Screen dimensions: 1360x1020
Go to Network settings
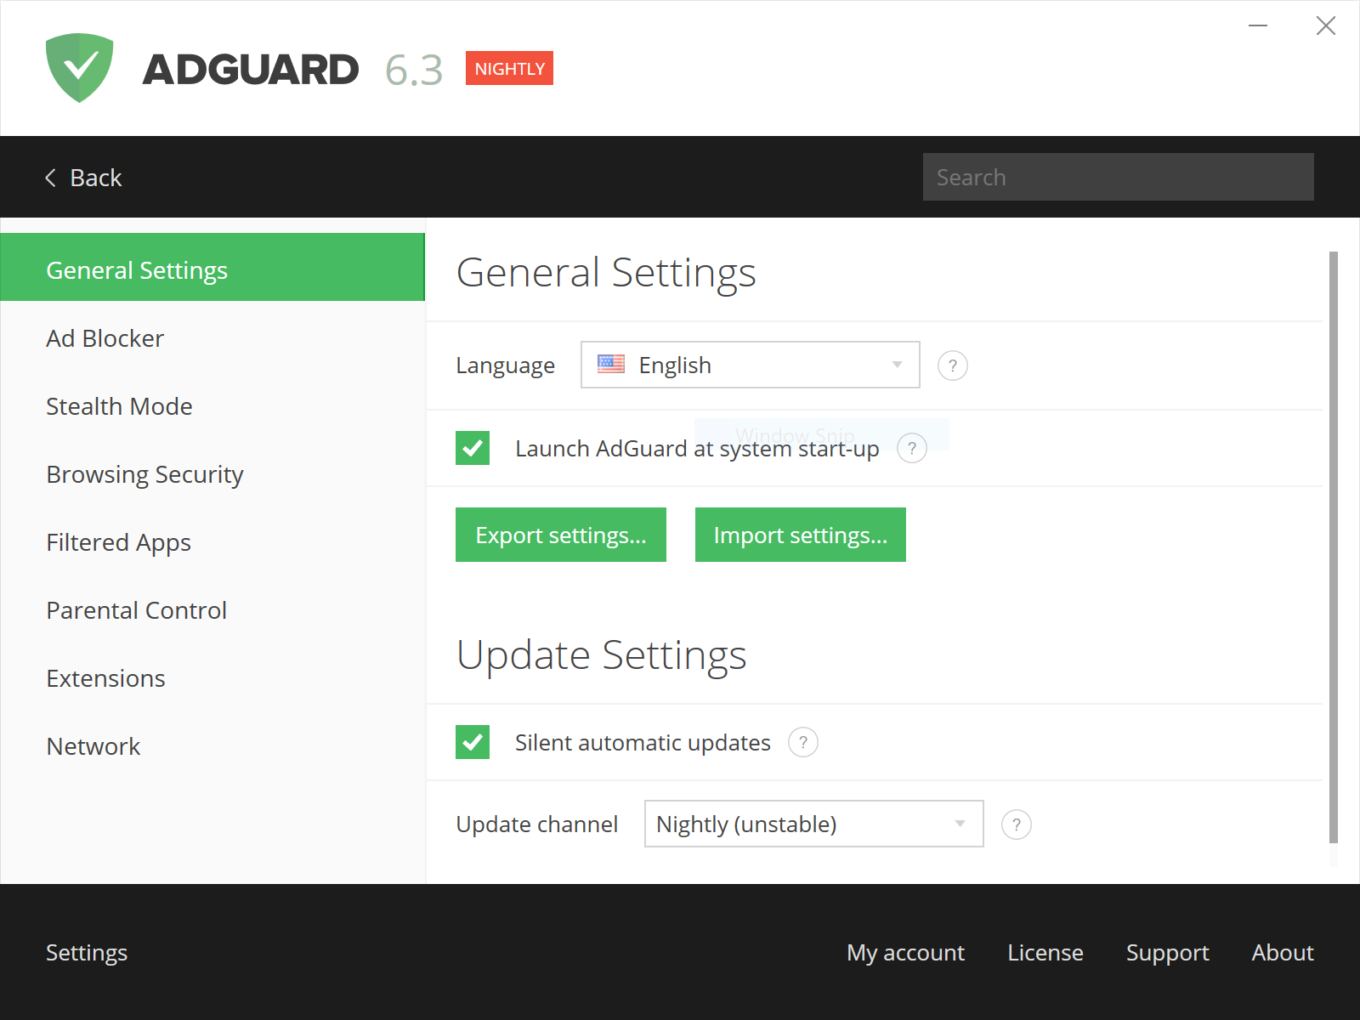pos(212,746)
